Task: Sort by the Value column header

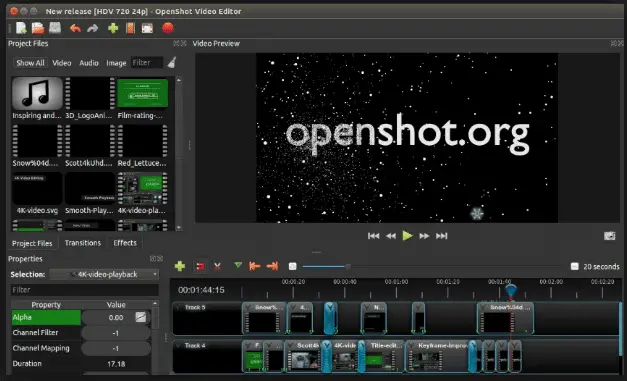Action: click(116, 305)
